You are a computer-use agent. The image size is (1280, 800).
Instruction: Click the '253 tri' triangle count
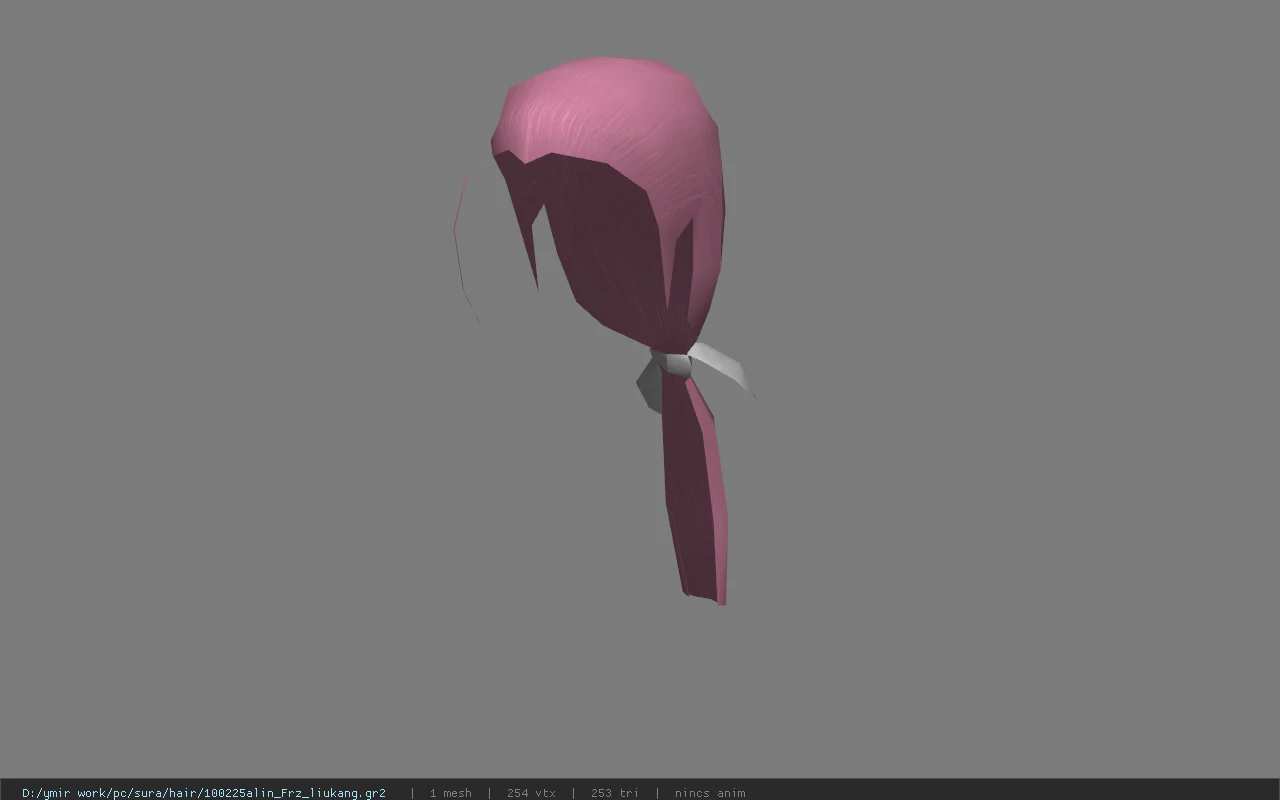pos(614,793)
